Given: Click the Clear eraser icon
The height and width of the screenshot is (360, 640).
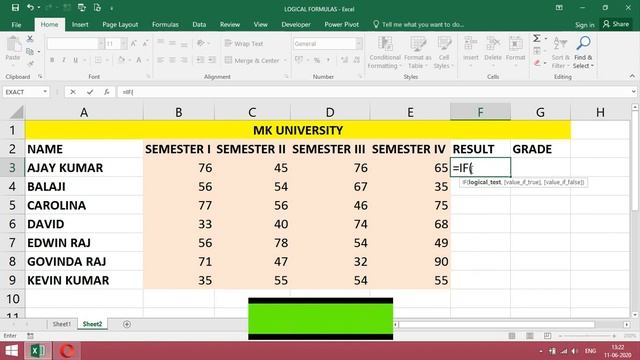Looking at the screenshot, I should point(537,63).
